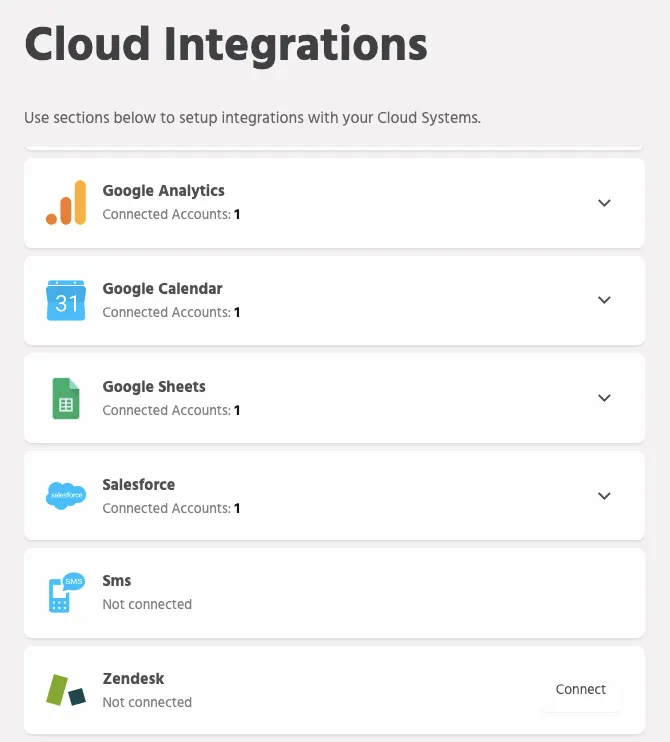Click the Google Calendar 31 icon
Screen dimensions: 670x742
point(66,300)
